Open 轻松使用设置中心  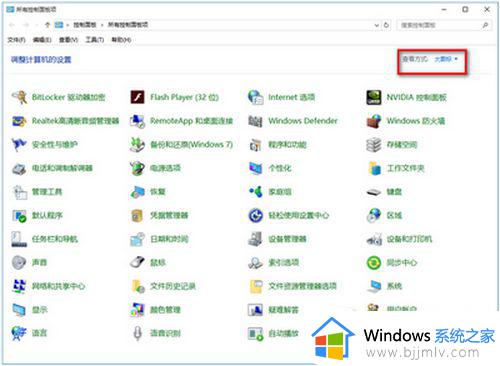tap(288, 216)
